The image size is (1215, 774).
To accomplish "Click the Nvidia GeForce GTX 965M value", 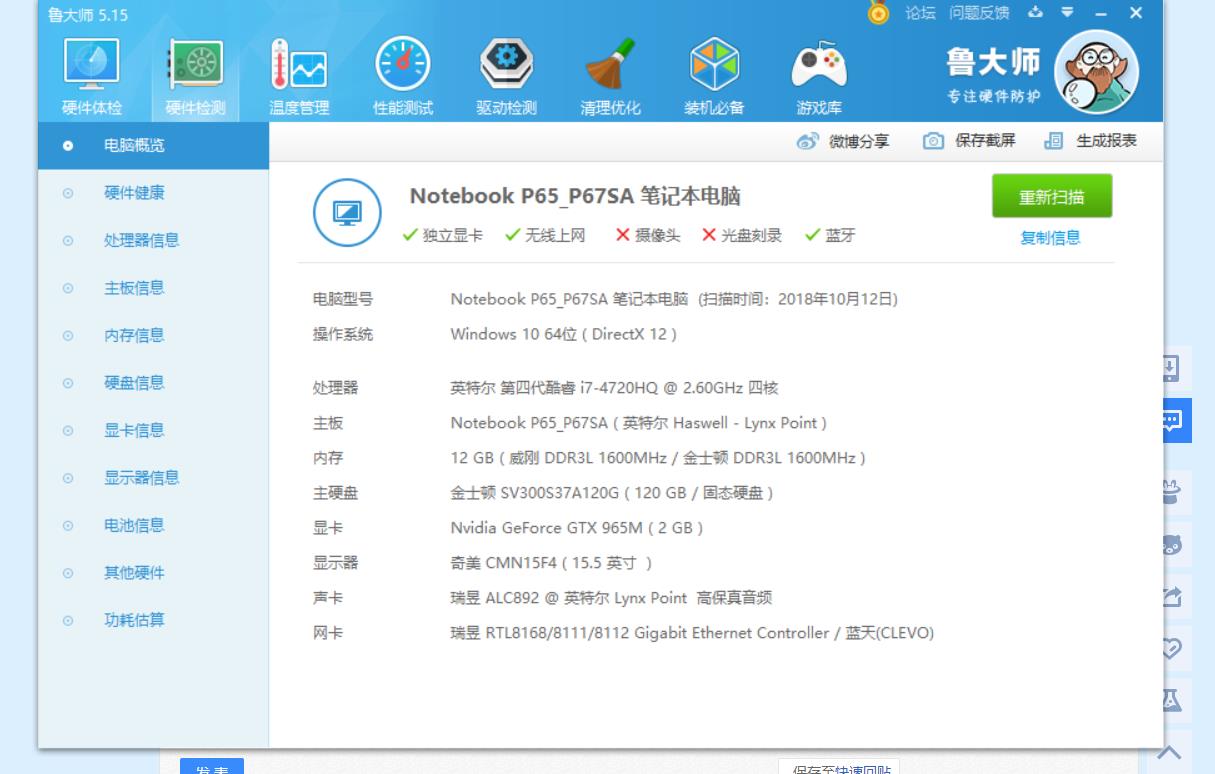I will coord(577,528).
